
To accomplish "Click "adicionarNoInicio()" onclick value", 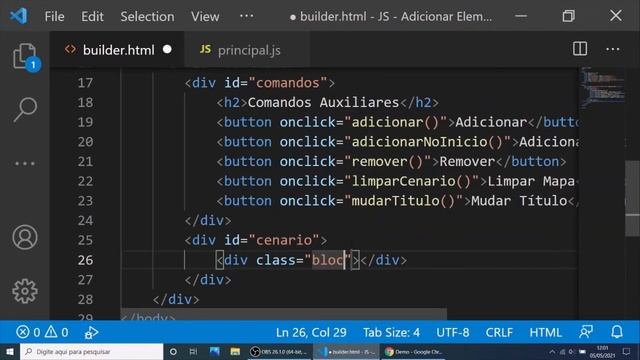I will (x=427, y=142).
